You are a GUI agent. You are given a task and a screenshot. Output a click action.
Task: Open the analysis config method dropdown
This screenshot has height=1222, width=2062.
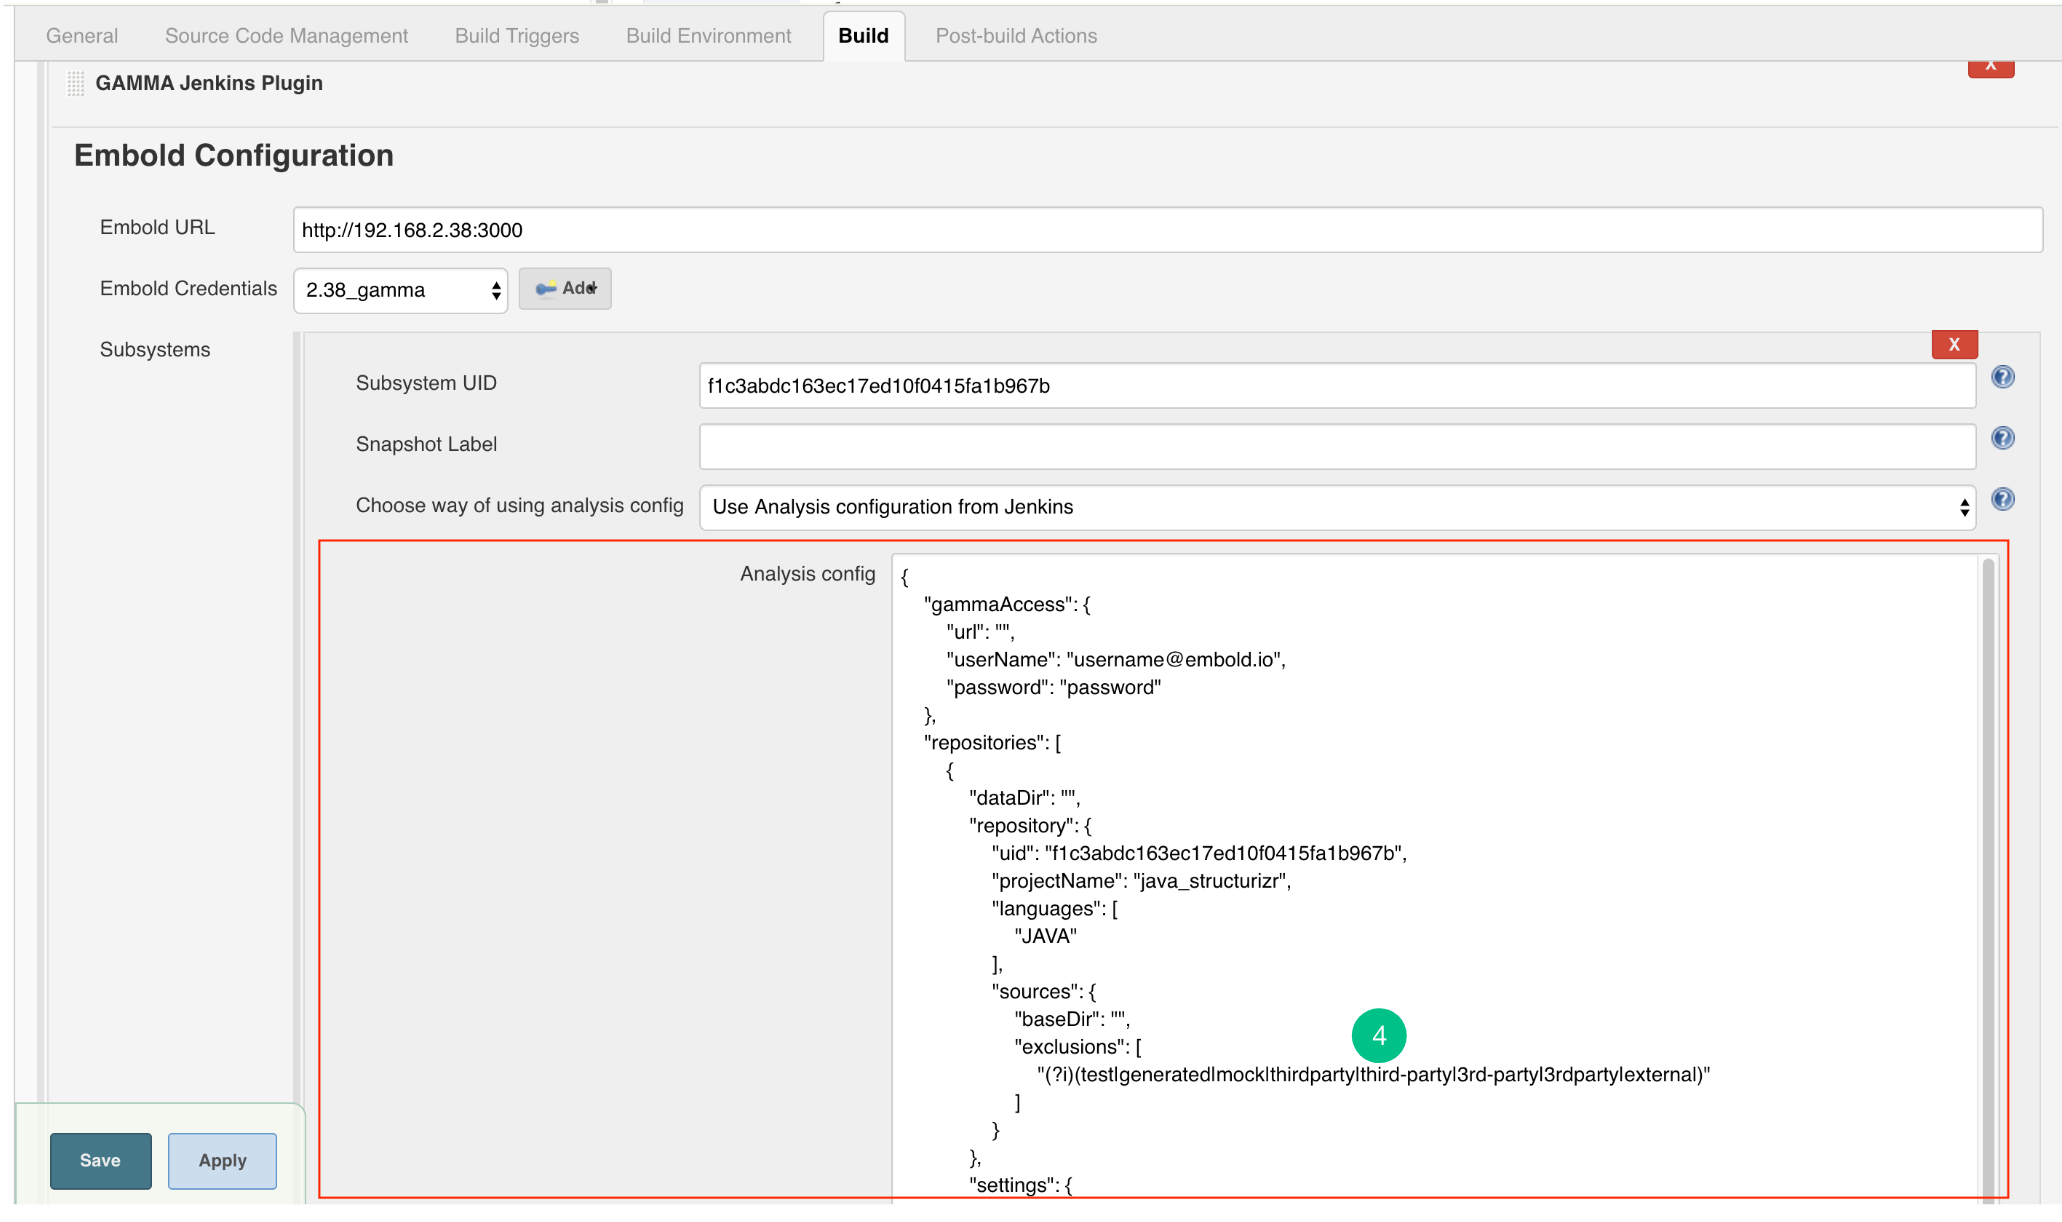pyautogui.click(x=1337, y=507)
